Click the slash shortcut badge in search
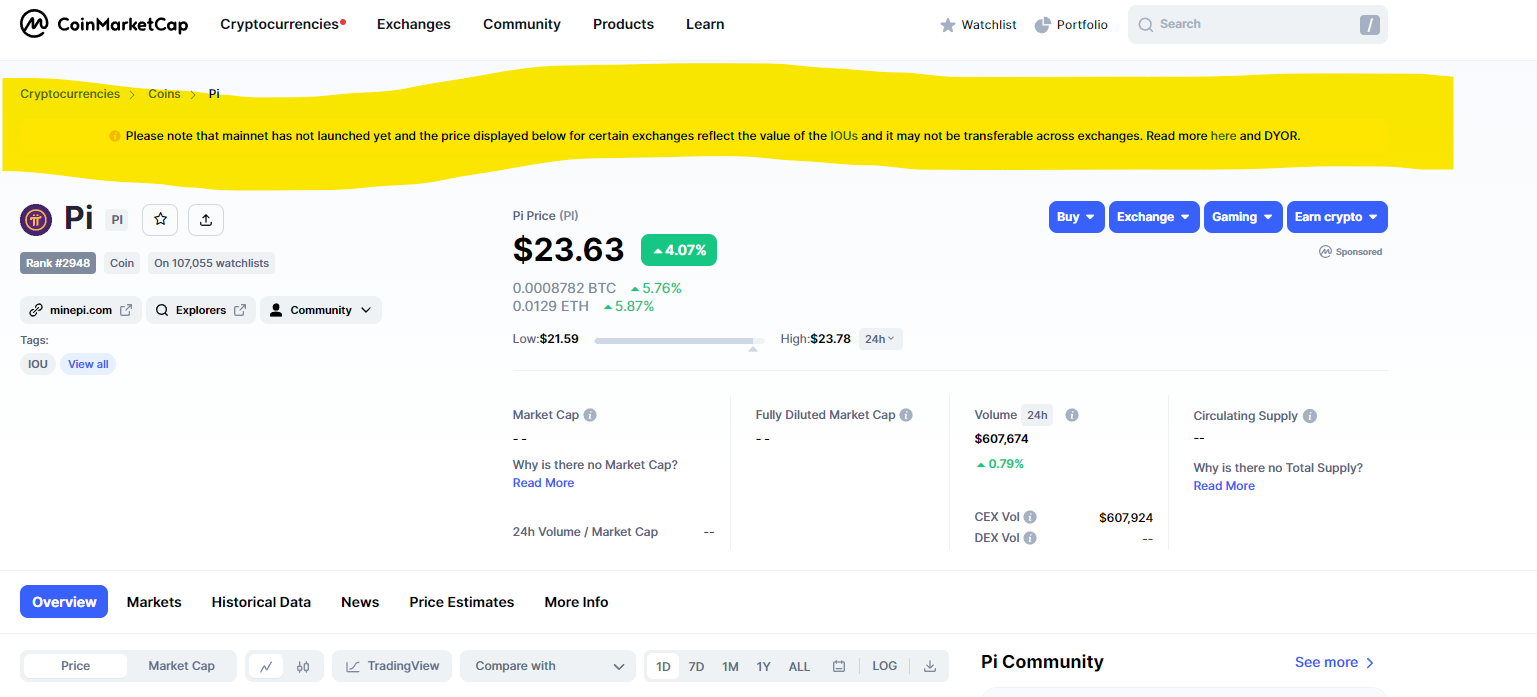This screenshot has width=1537, height=697. tap(1369, 25)
